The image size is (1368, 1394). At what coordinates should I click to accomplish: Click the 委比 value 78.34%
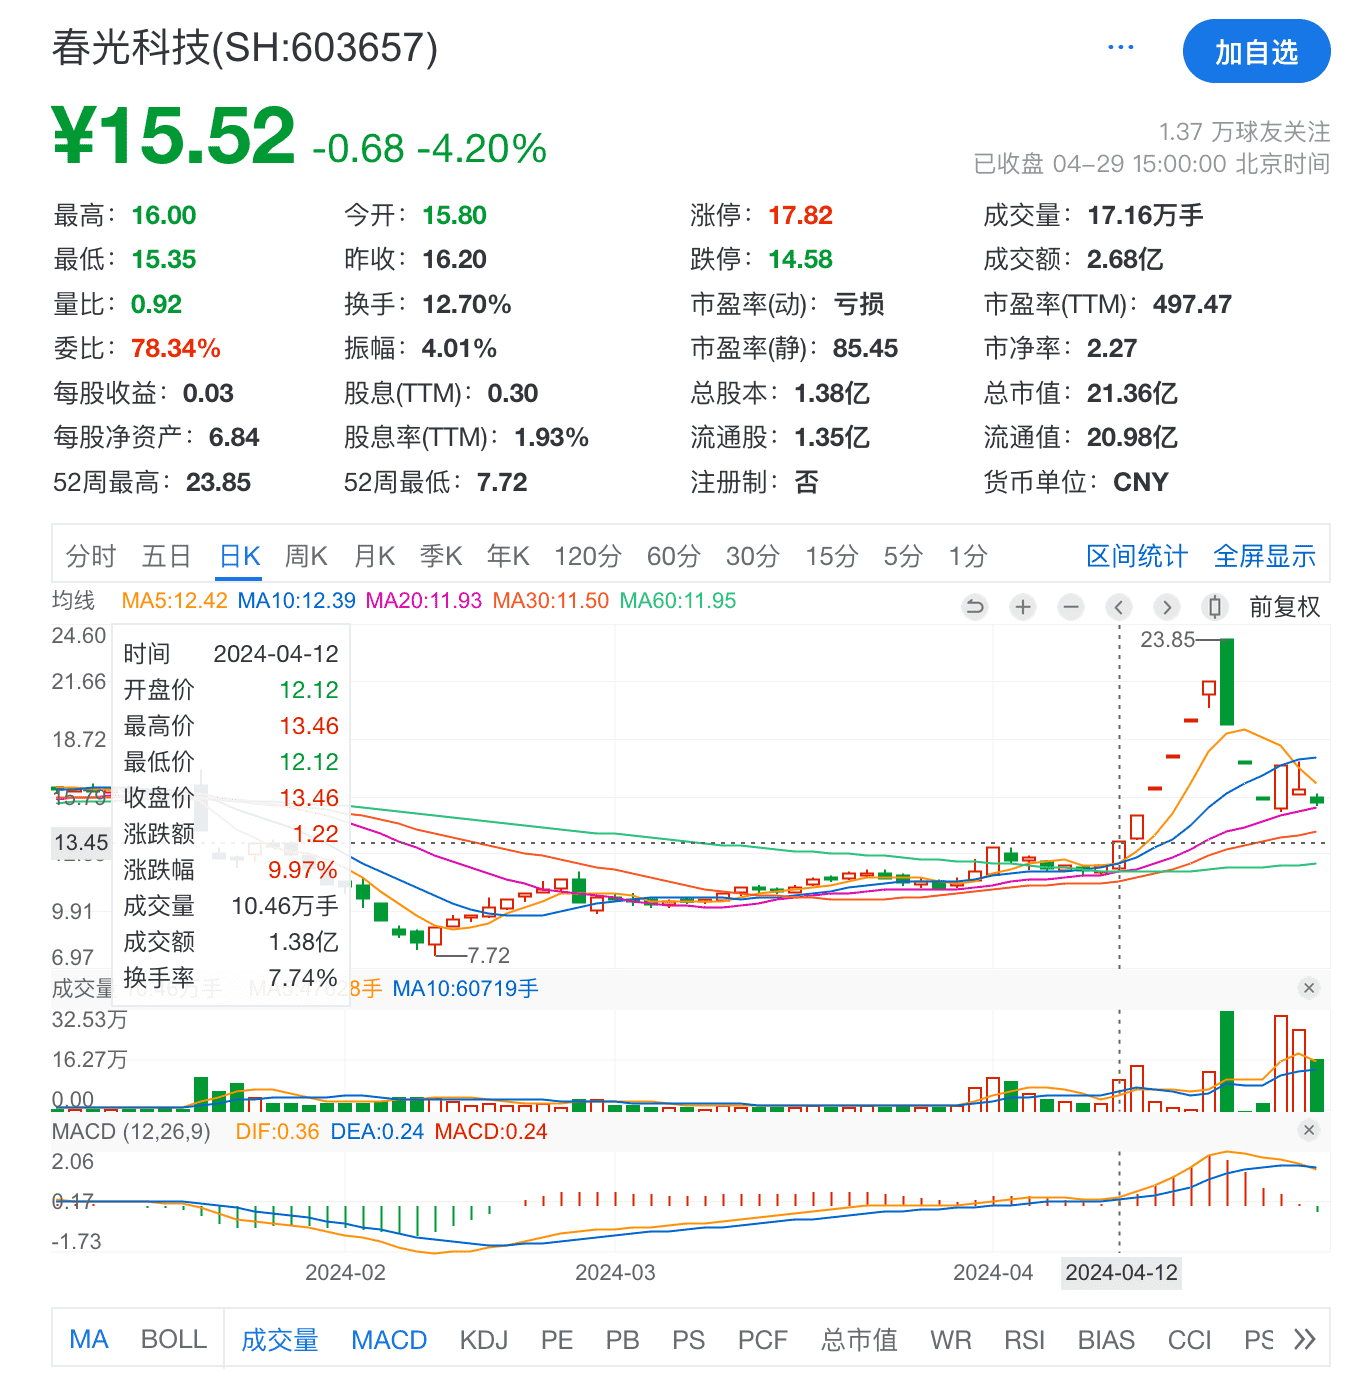pyautogui.click(x=176, y=348)
